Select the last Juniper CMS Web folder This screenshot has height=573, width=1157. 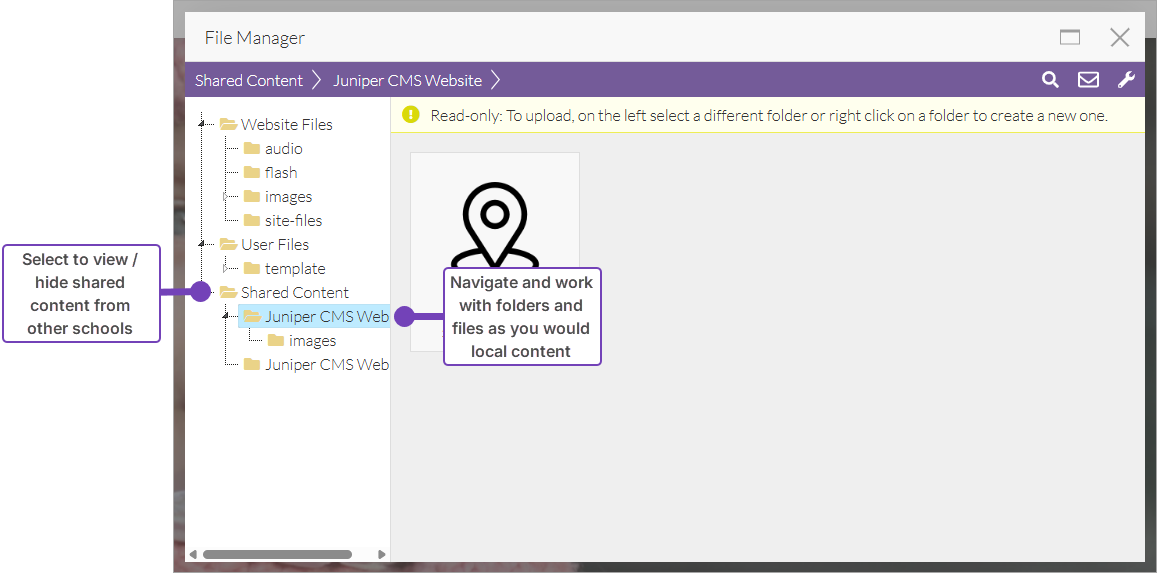click(326, 364)
